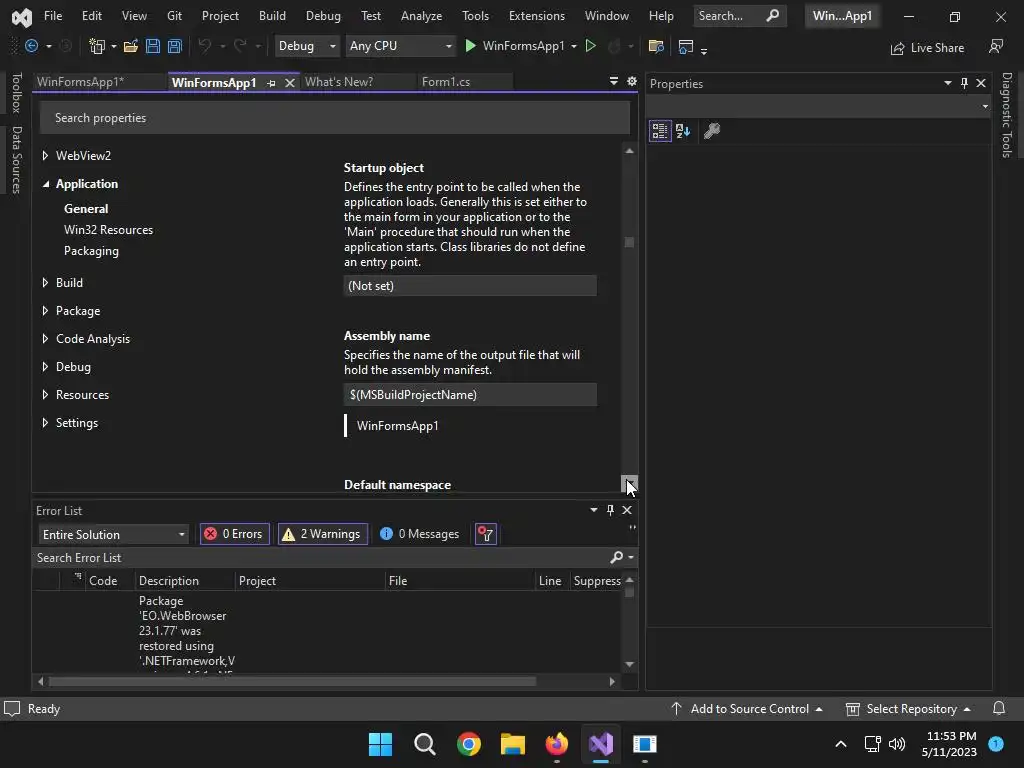The height and width of the screenshot is (768, 1024).
Task: Open the Toolbox side tab
Action: click(16, 93)
